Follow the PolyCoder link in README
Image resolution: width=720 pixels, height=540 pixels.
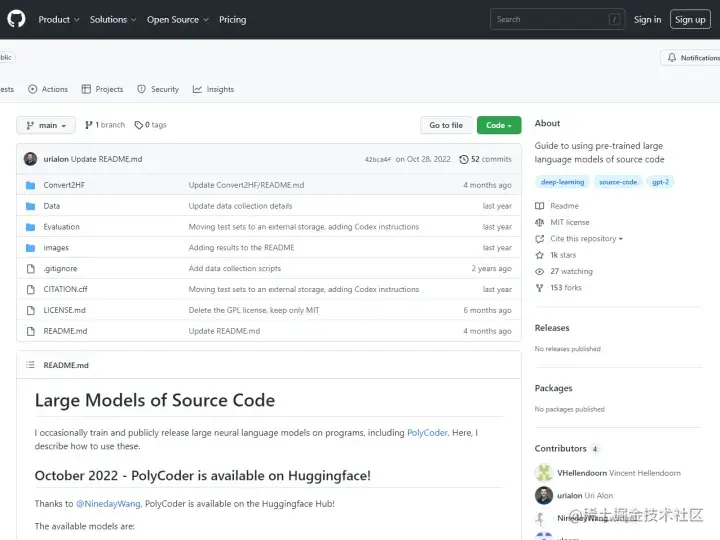coord(427,433)
